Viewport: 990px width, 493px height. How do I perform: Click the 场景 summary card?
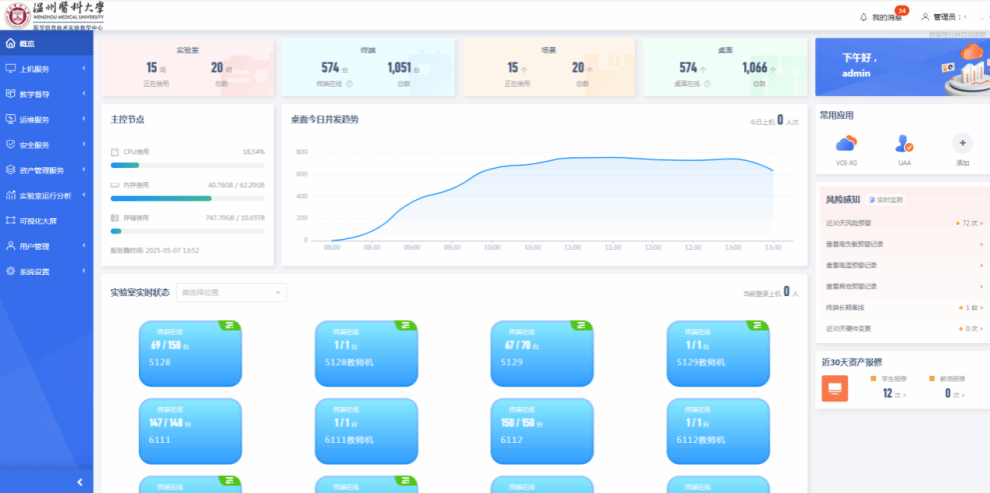[x=548, y=67]
